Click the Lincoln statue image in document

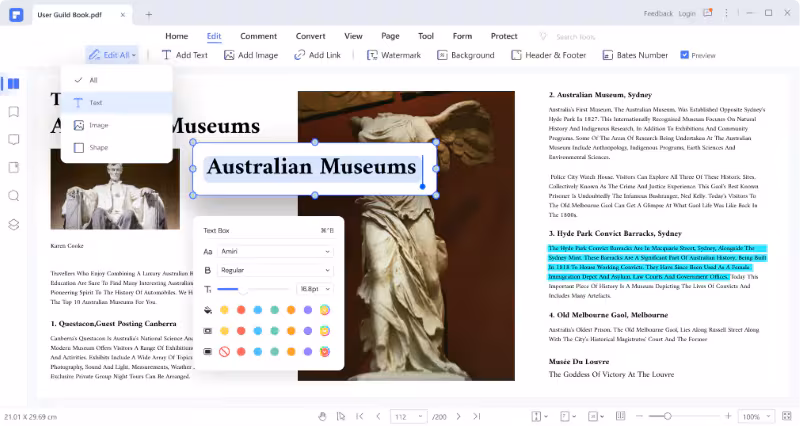click(x=115, y=189)
